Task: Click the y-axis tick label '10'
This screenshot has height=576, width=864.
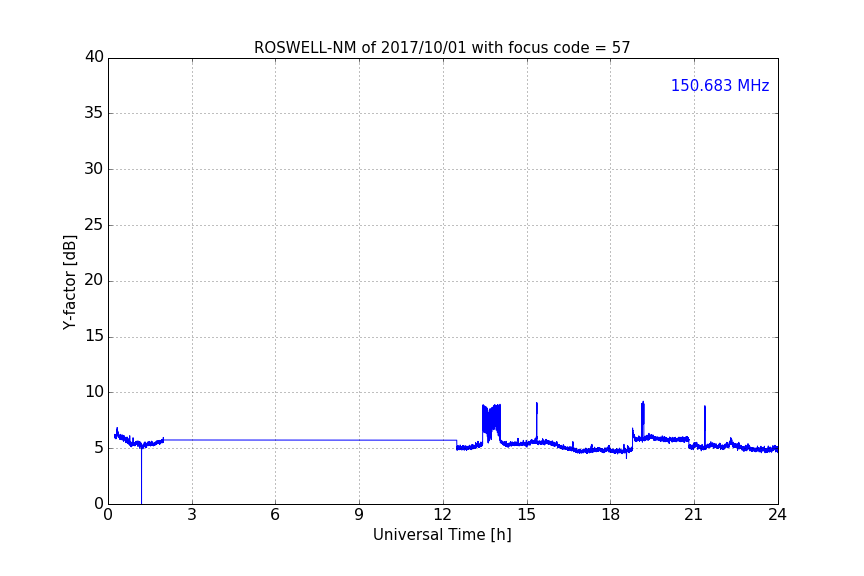Action: pyautogui.click(x=94, y=392)
